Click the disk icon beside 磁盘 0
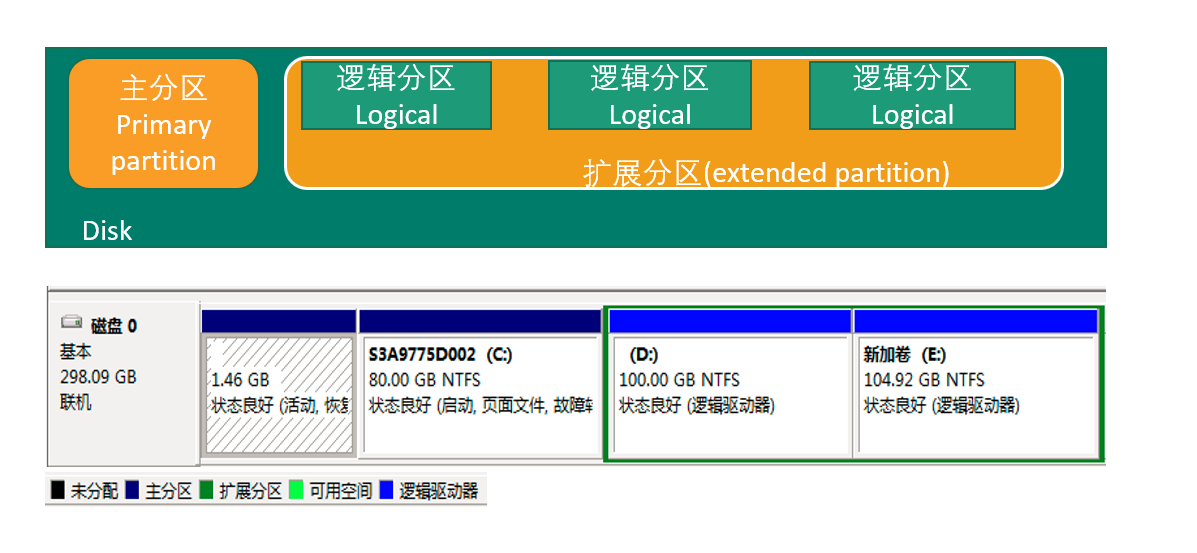Image resolution: width=1197 pixels, height=553 pixels. (71, 322)
